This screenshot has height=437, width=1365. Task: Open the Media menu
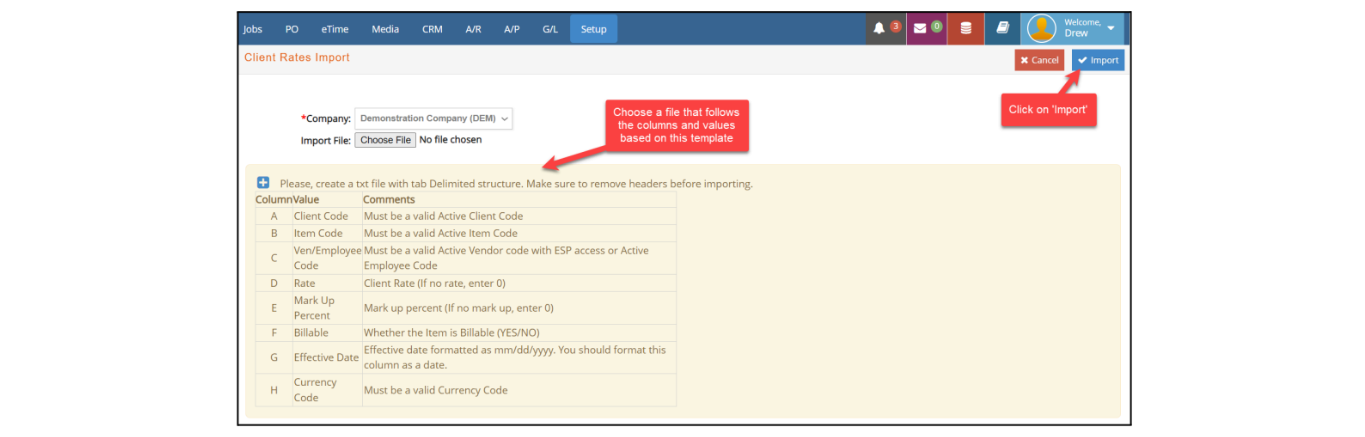385,29
